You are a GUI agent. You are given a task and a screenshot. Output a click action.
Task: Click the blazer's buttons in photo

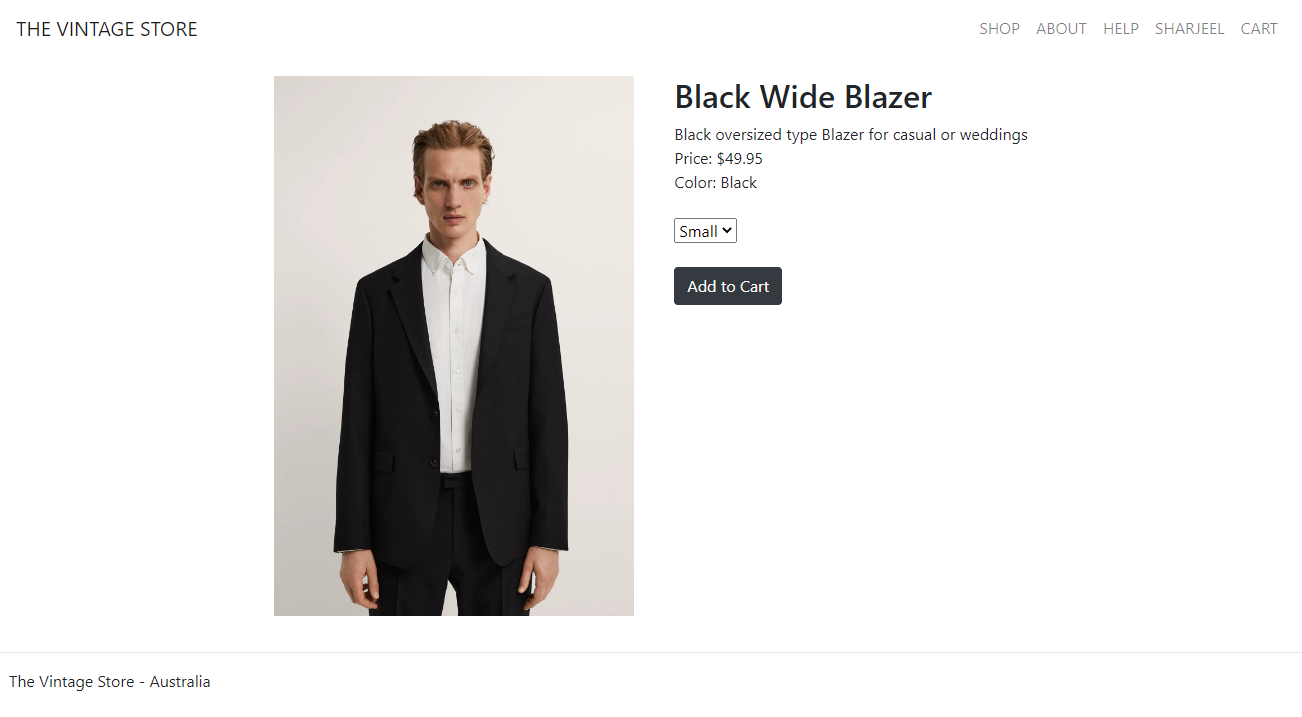point(436,436)
